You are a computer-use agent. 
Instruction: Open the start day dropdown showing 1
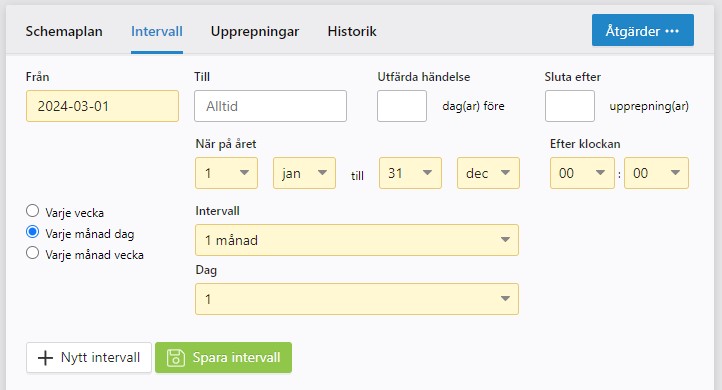227,173
